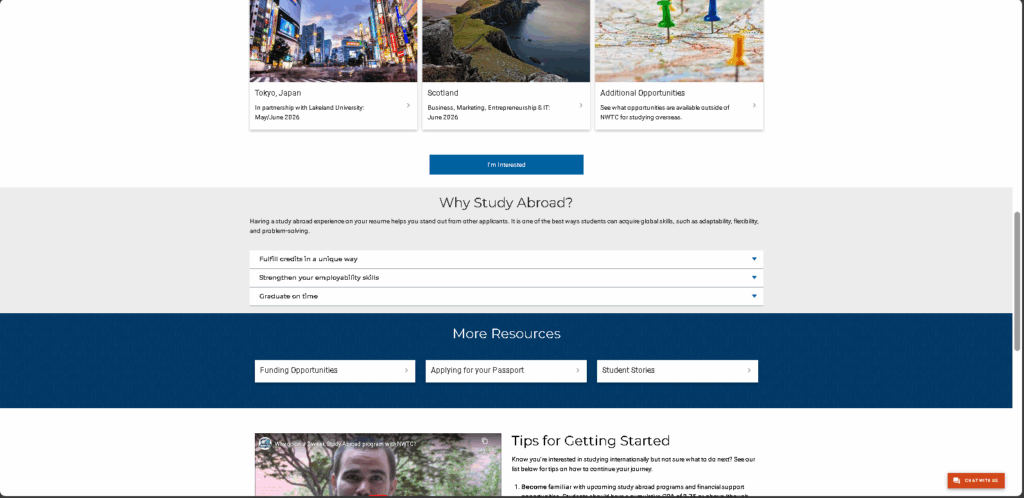Click the chevron on Additional Opportunities card
This screenshot has width=1024, height=498.
point(754,105)
